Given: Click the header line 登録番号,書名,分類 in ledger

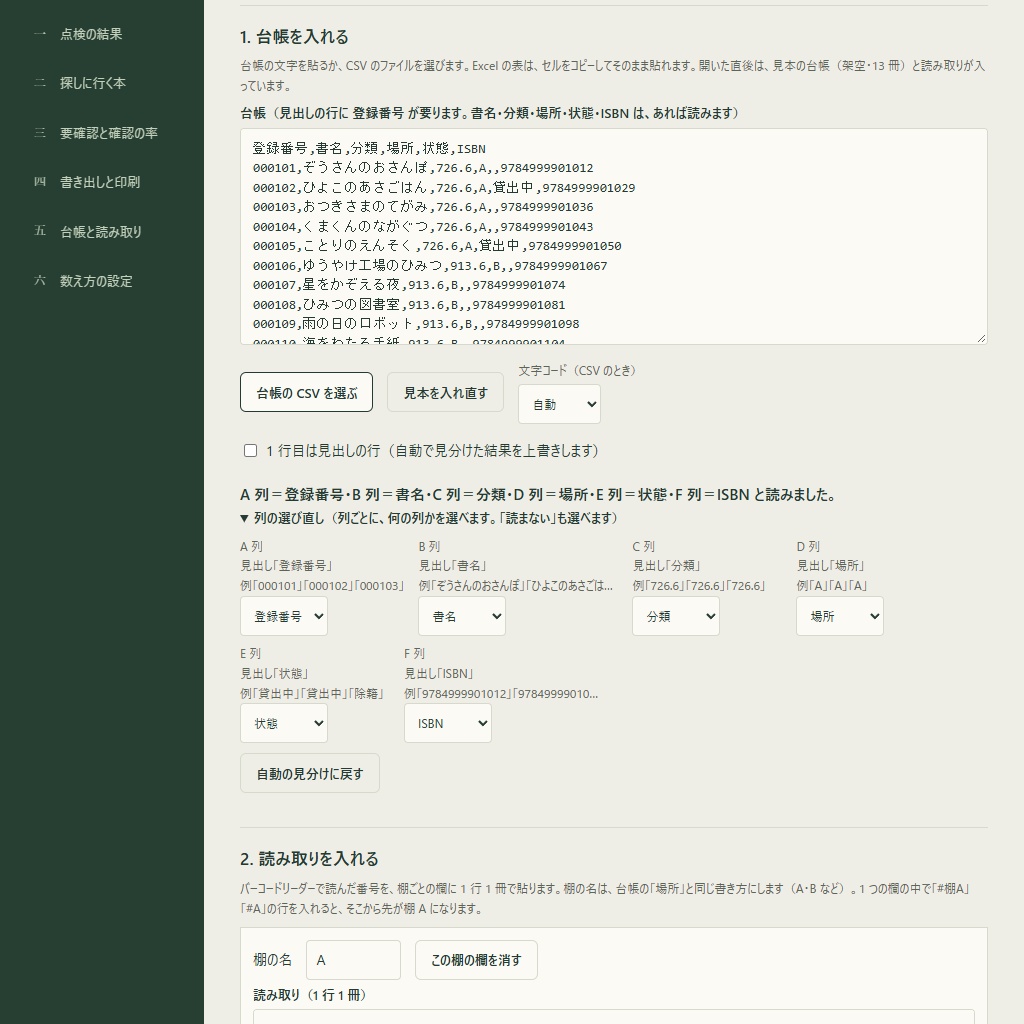Looking at the screenshot, I should (x=369, y=148).
